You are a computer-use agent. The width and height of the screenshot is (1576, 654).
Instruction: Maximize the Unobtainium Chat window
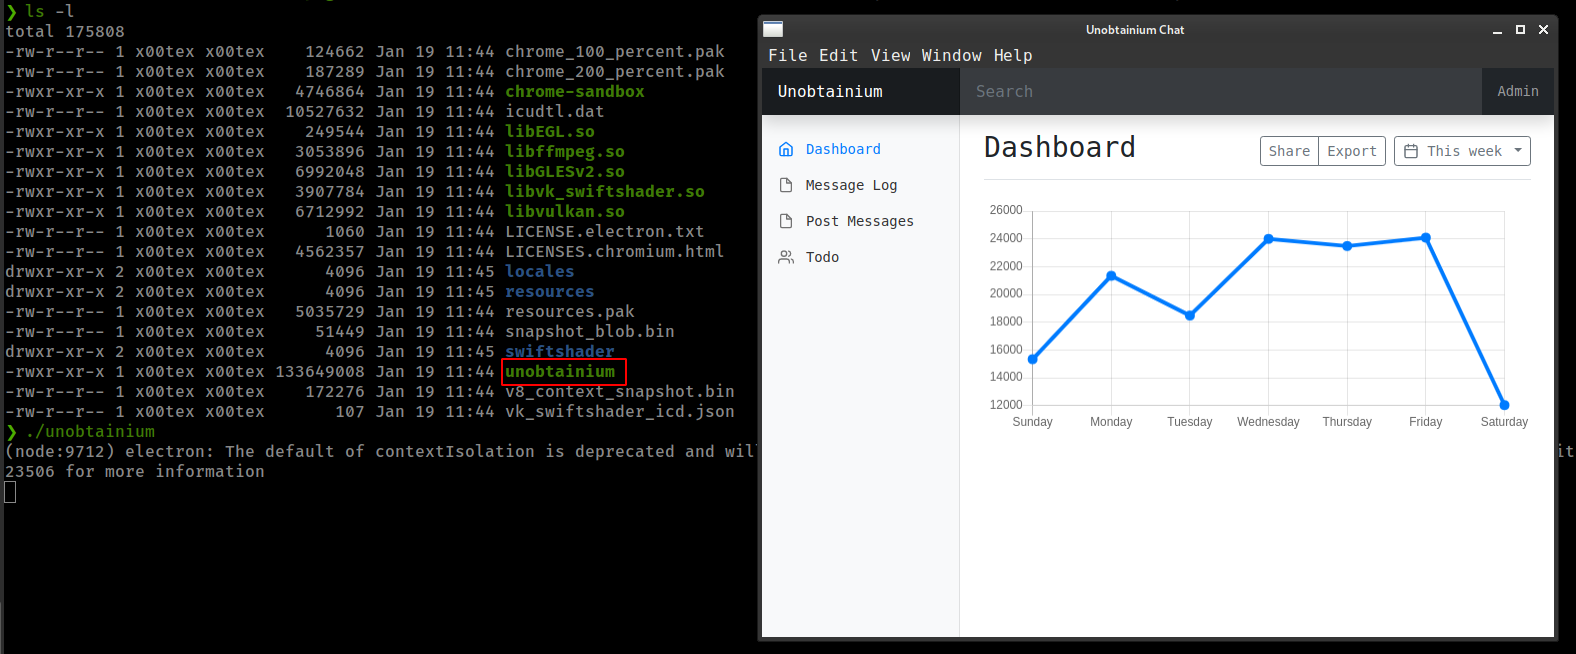pyautogui.click(x=1520, y=30)
